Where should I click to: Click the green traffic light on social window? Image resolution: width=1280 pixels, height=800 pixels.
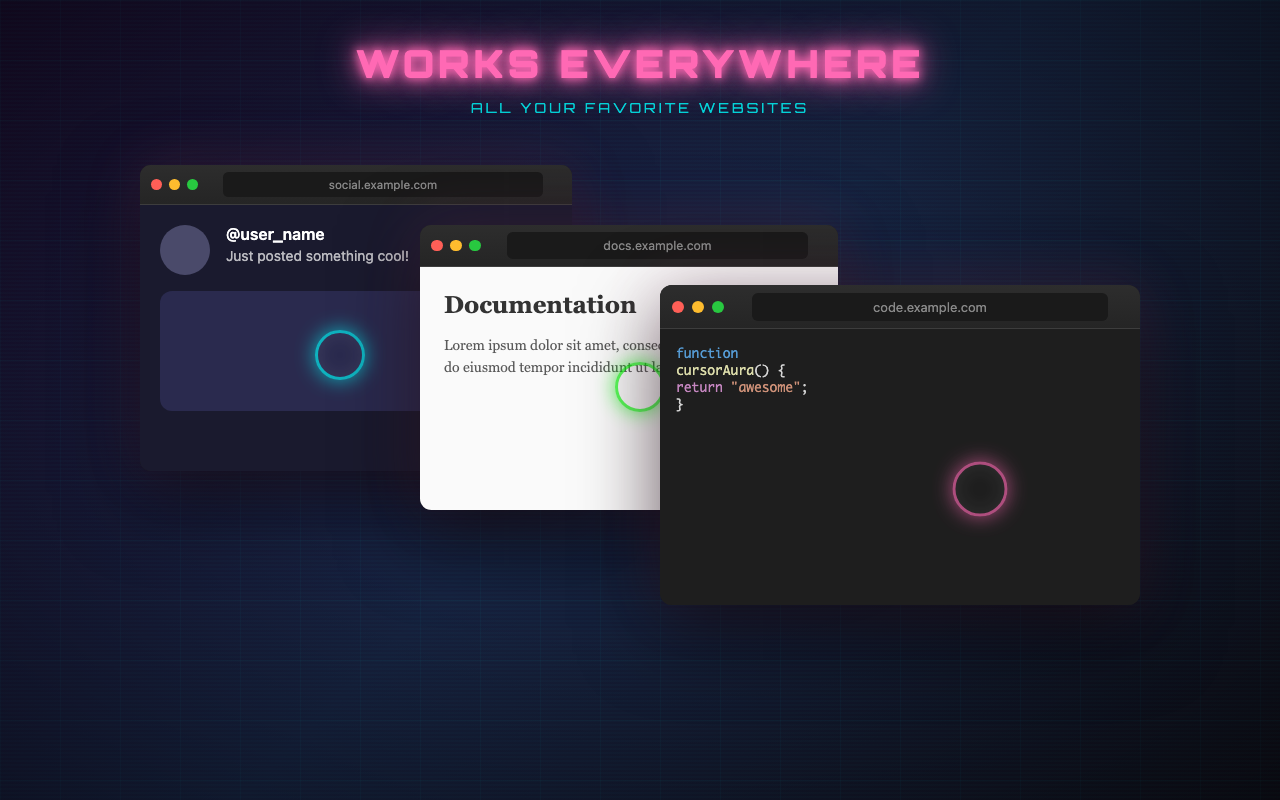[192, 184]
